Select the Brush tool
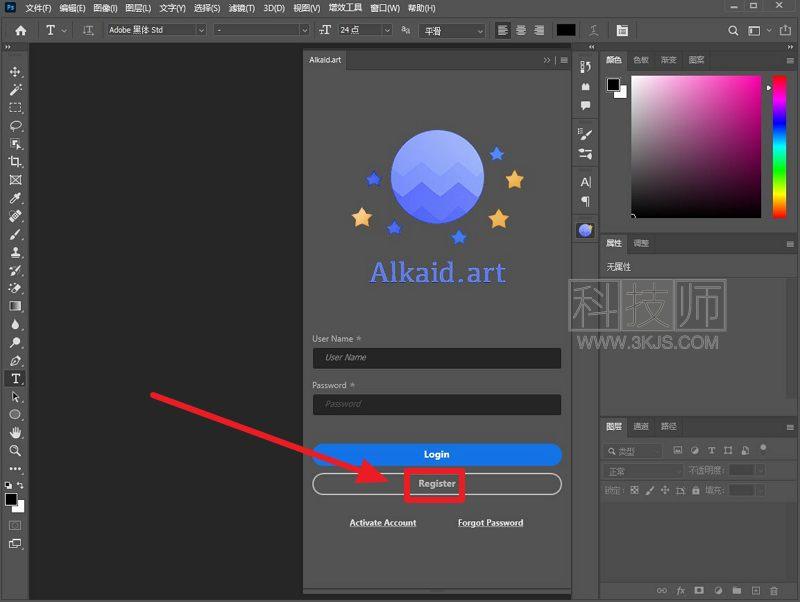This screenshot has width=800, height=602. coord(15,234)
